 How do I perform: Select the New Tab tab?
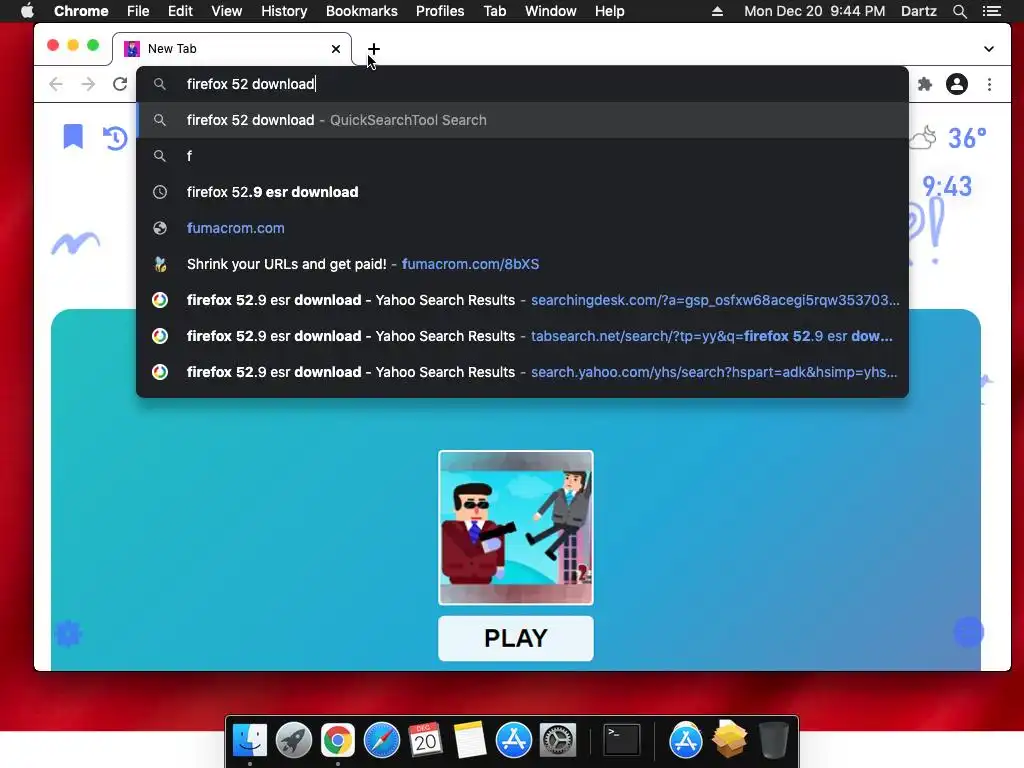(232, 49)
